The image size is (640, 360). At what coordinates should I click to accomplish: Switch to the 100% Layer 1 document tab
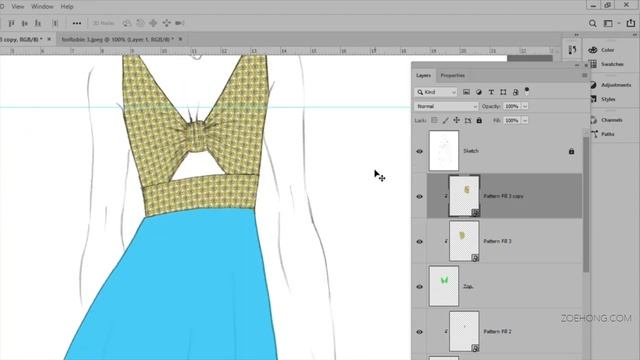118,39
